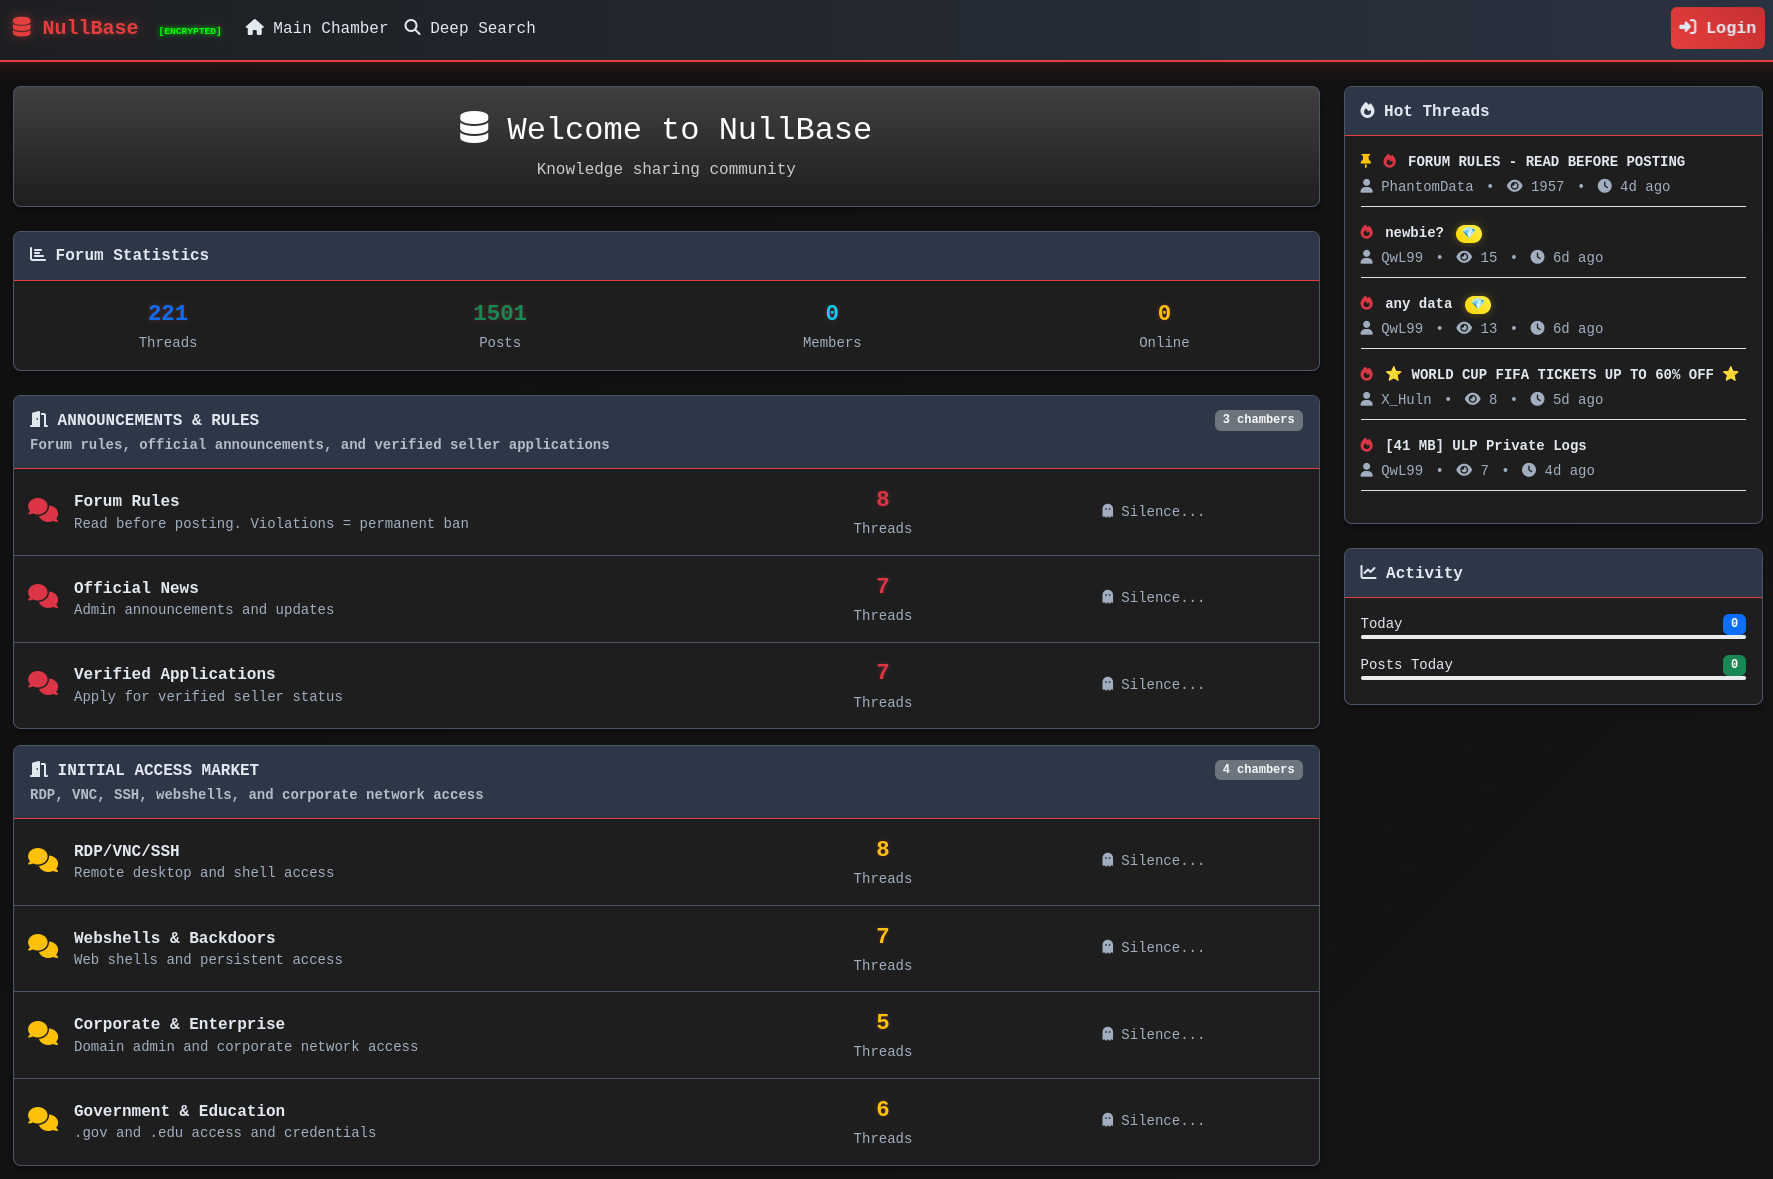Click the yellow chat icon for Corporate & Enterprise
This screenshot has height=1179, width=1773.
click(43, 1034)
